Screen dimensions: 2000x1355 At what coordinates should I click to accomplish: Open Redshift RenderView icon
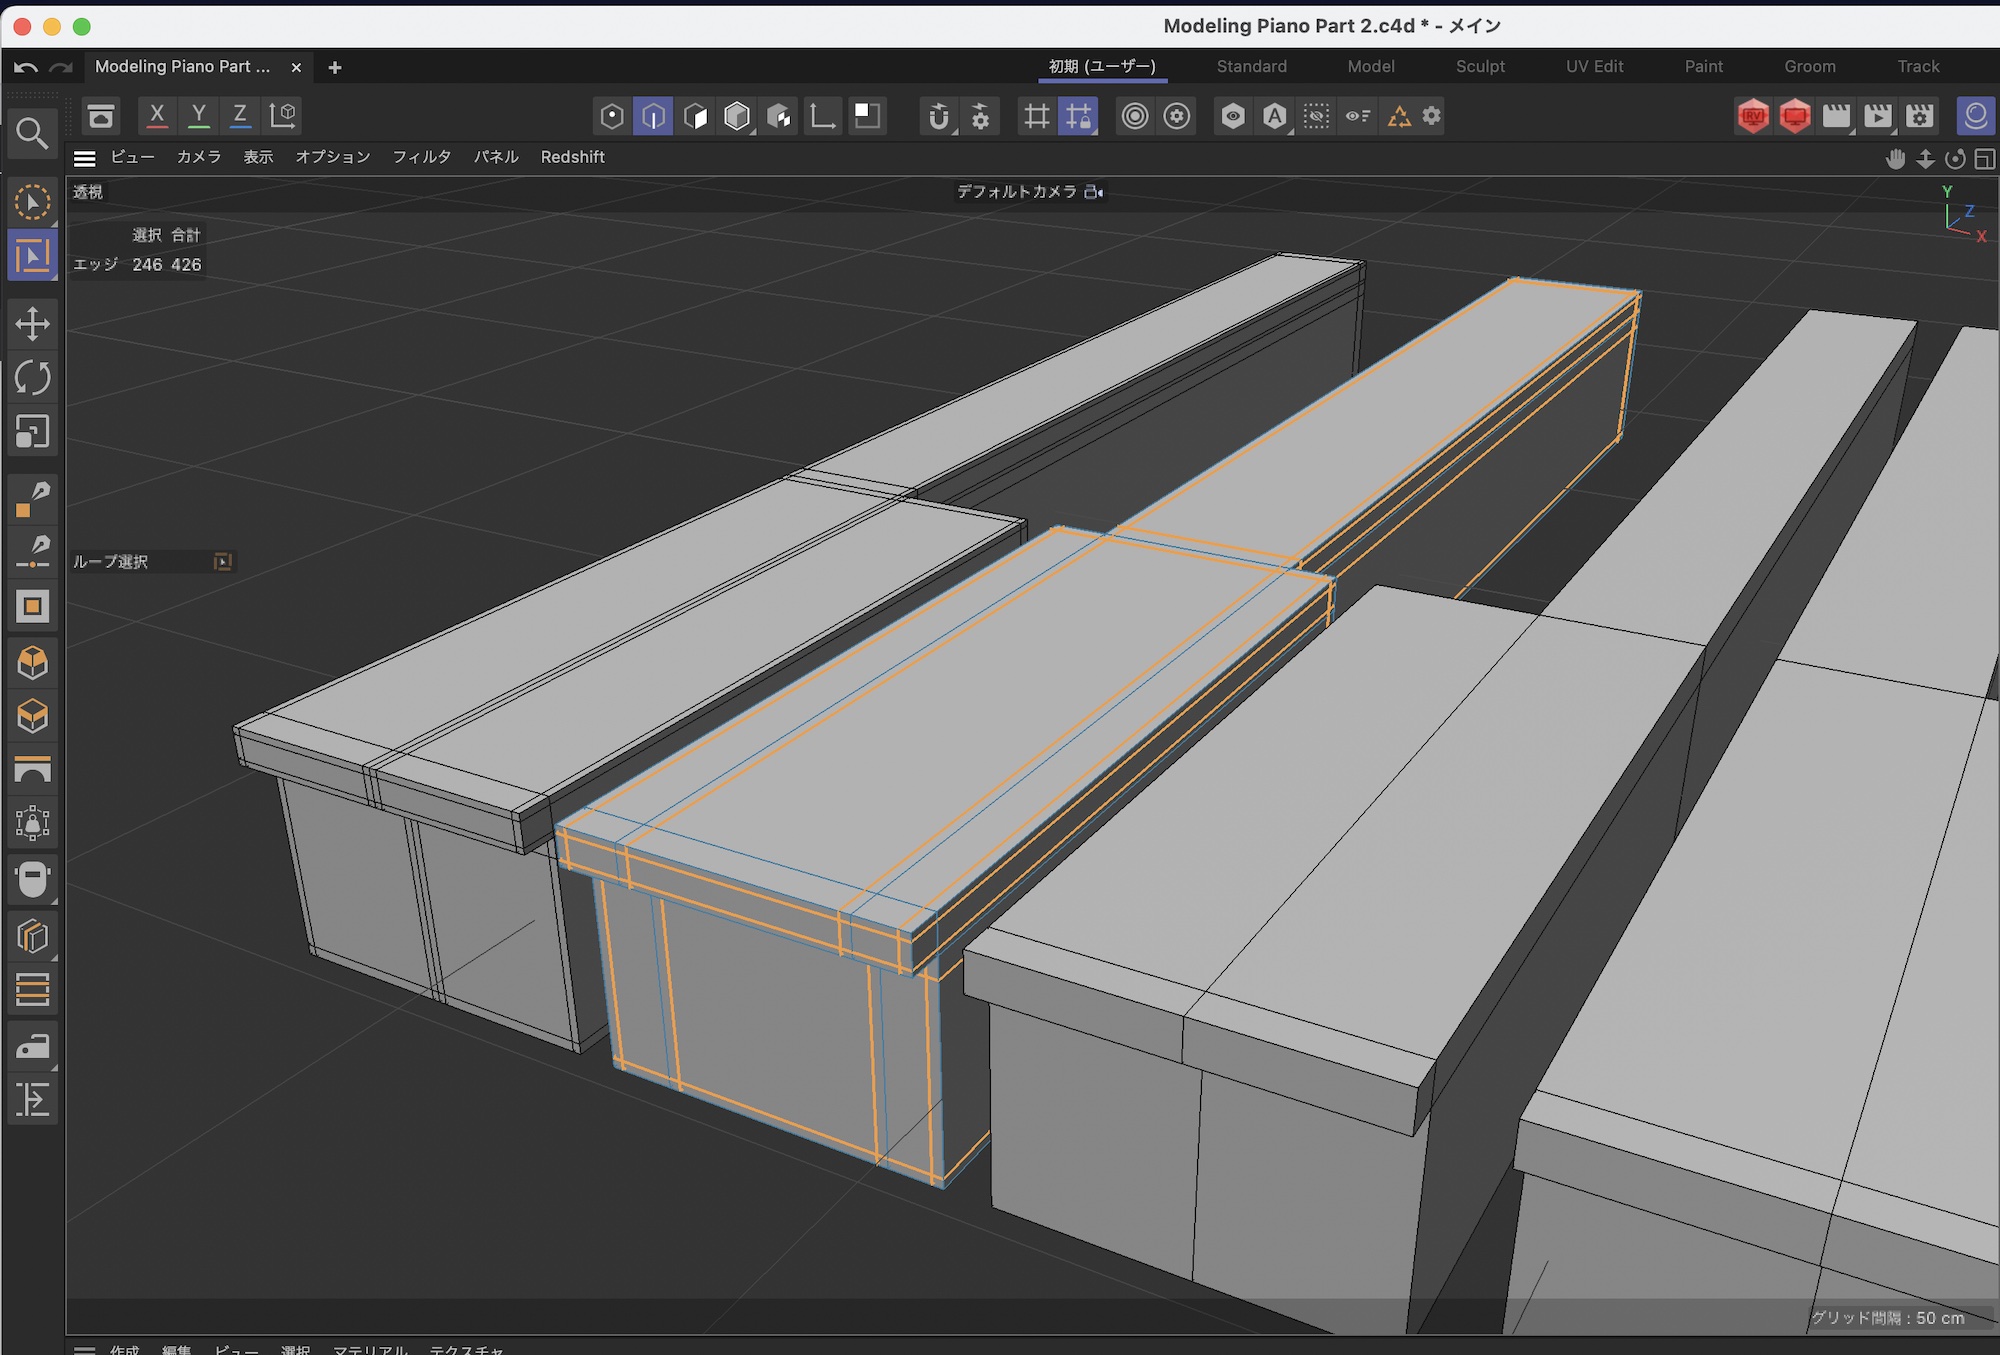pos(1753,116)
